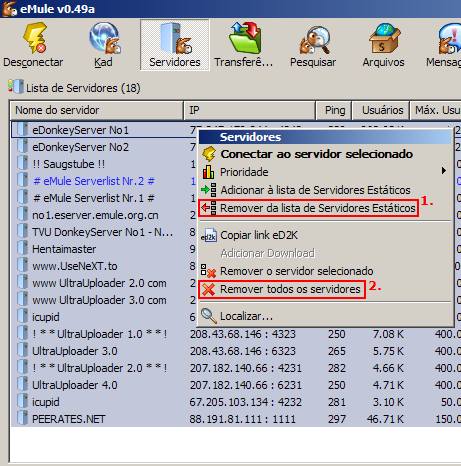Open the Pesquisar search toolbar button
The height and width of the screenshot is (466, 461).
313,45
